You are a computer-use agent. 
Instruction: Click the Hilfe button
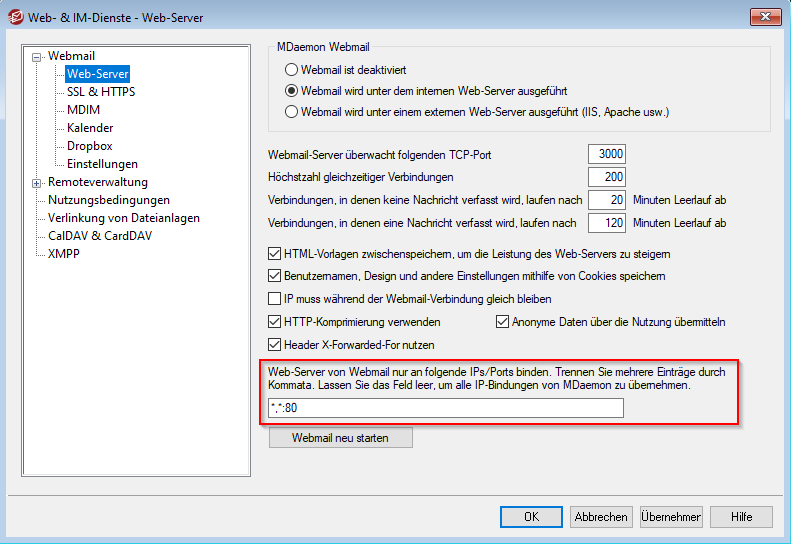tap(741, 517)
